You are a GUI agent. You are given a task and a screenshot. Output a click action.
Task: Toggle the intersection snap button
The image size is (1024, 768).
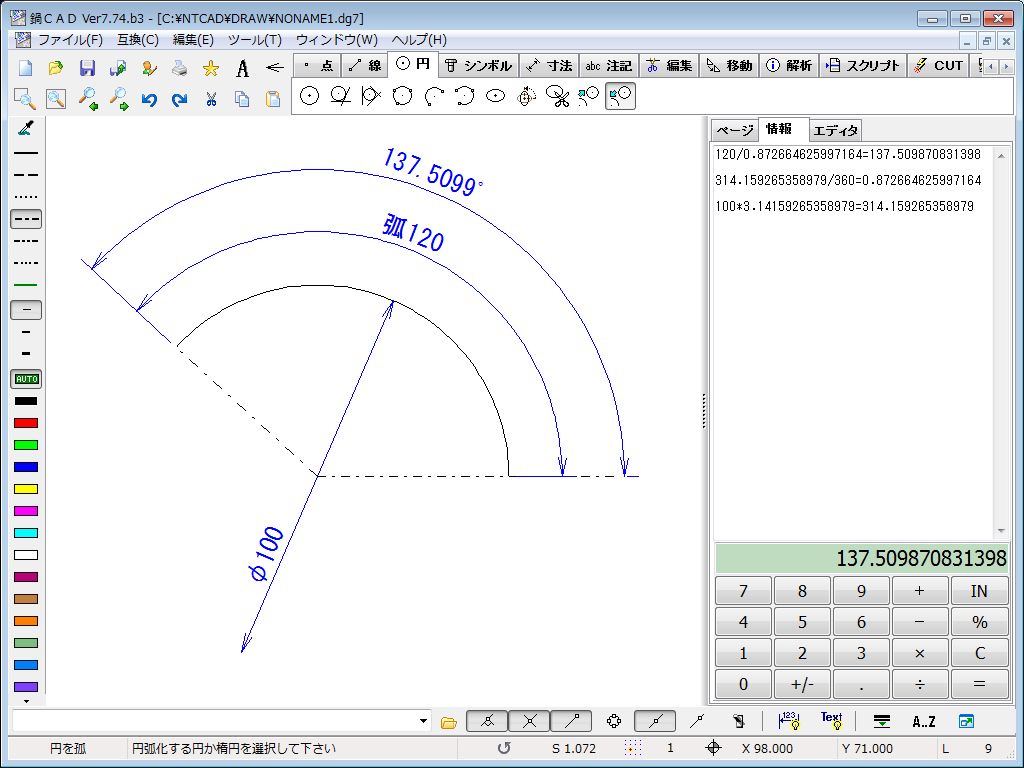[x=529, y=721]
